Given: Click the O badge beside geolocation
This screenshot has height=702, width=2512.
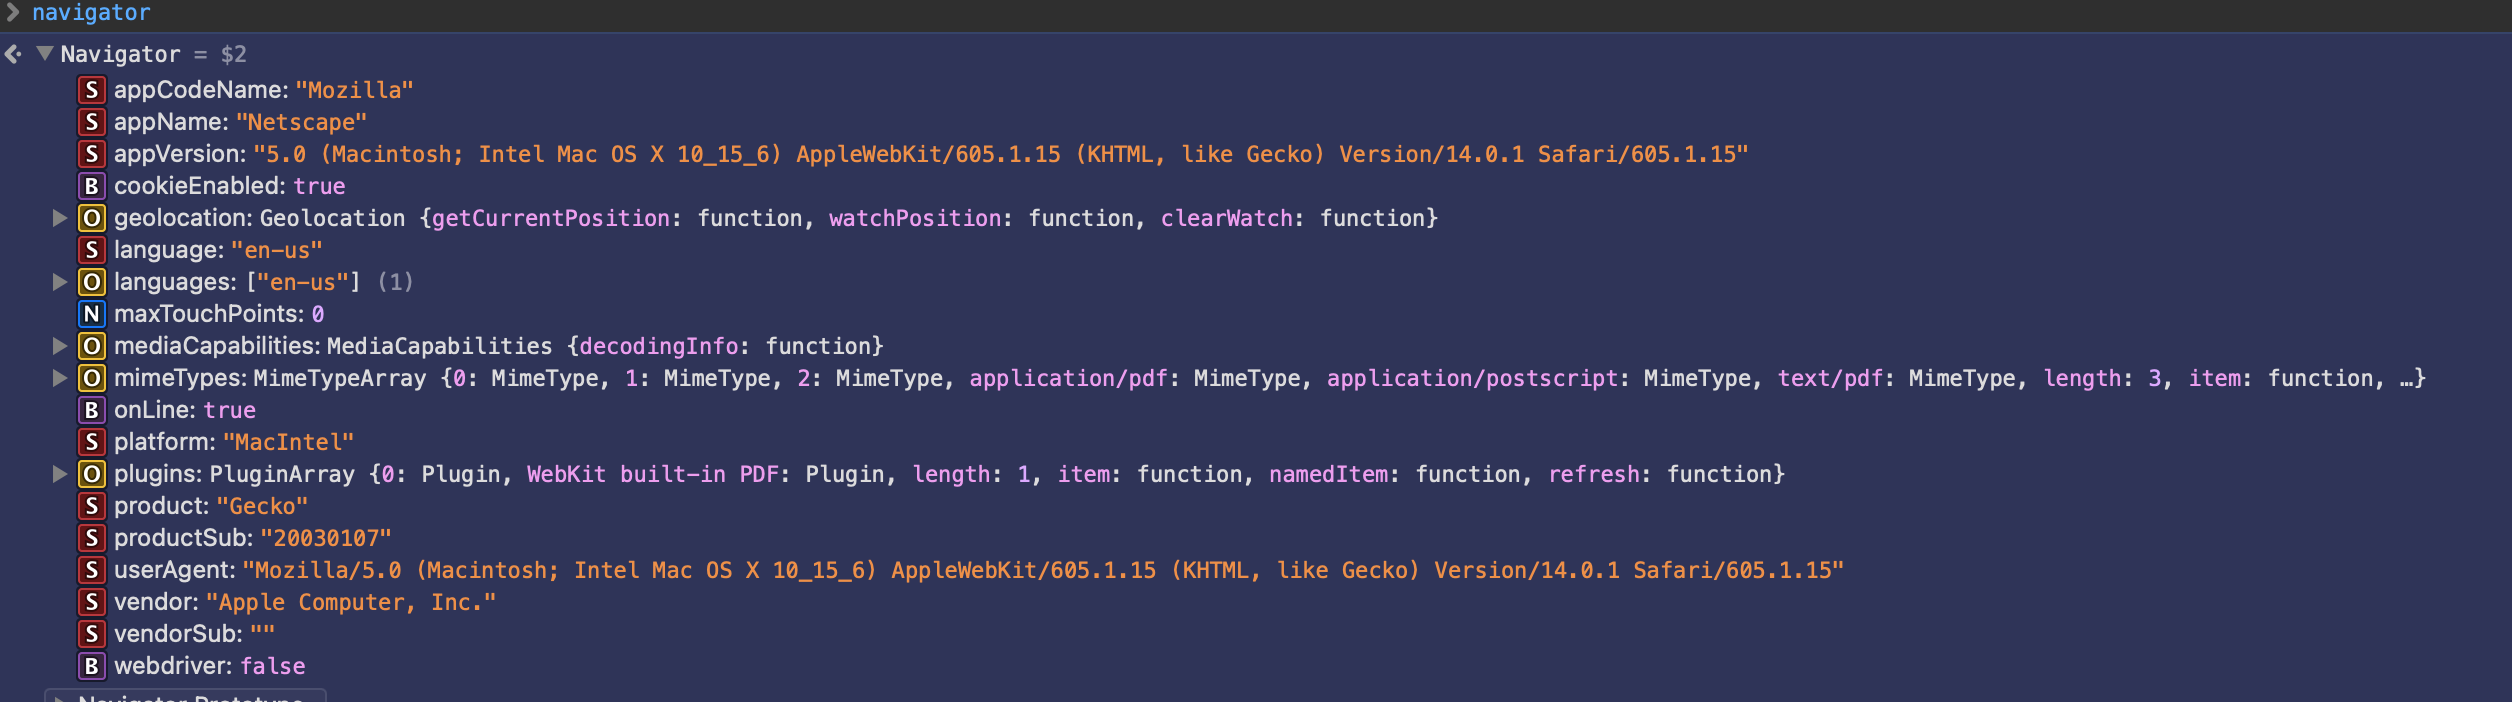Looking at the screenshot, I should (x=91, y=218).
